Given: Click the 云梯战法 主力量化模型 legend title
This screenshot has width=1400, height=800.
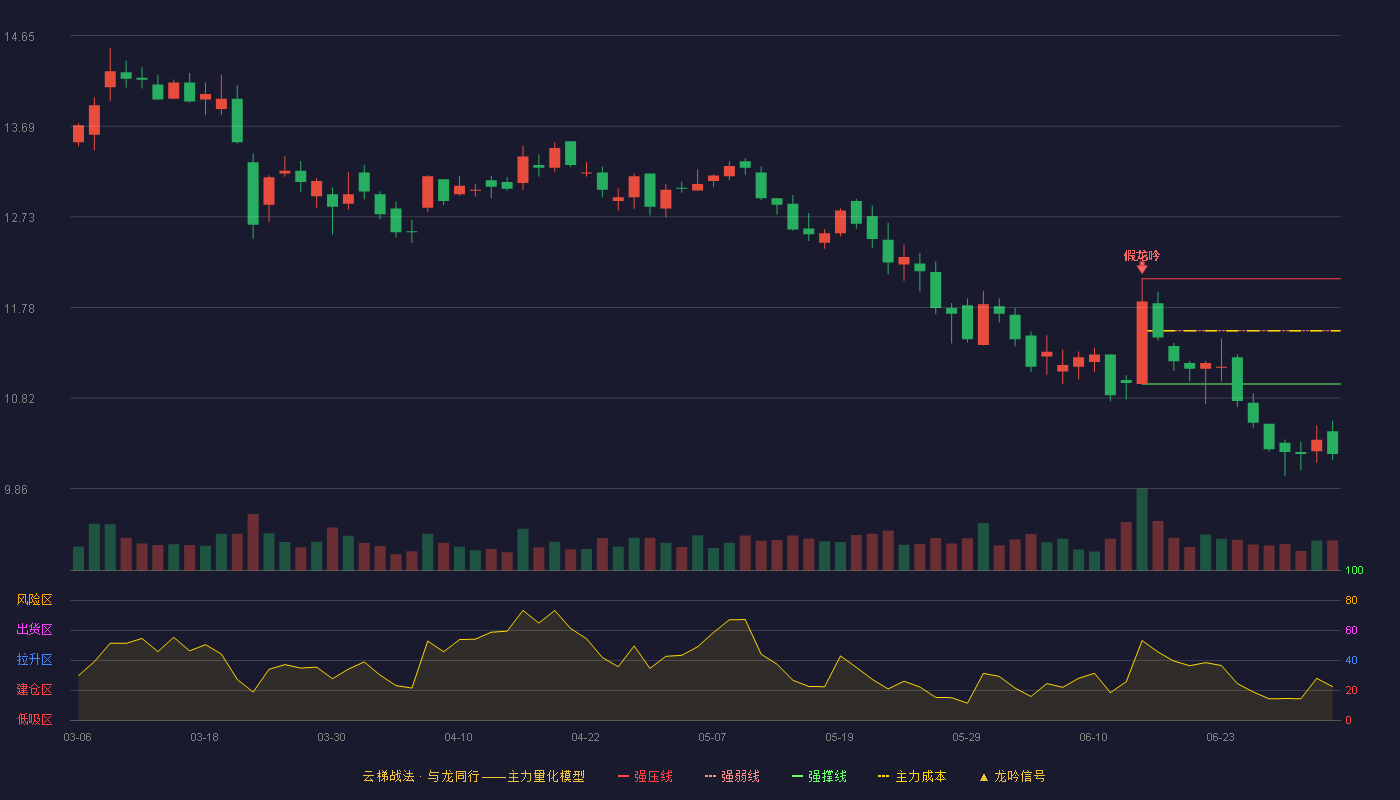Looking at the screenshot, I should 473,776.
